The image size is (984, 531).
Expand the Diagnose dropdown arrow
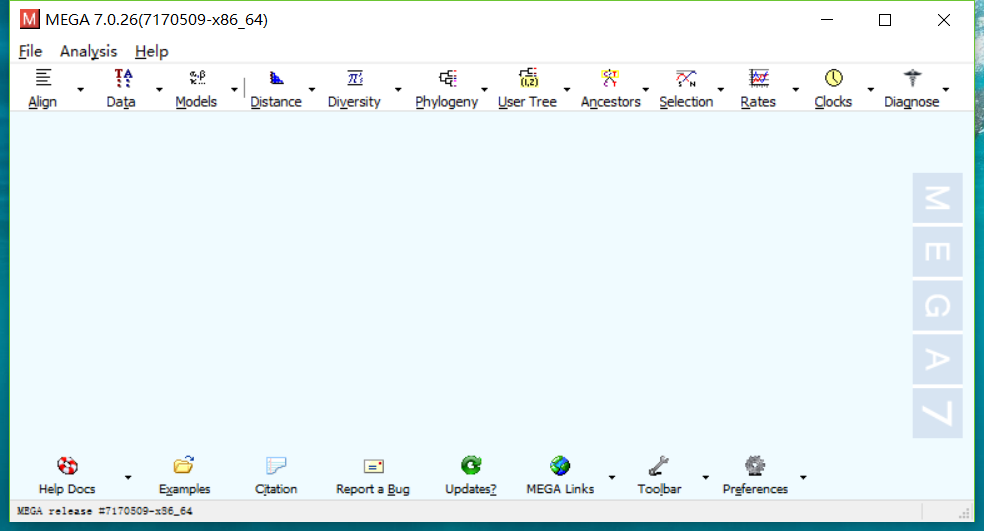[946, 90]
